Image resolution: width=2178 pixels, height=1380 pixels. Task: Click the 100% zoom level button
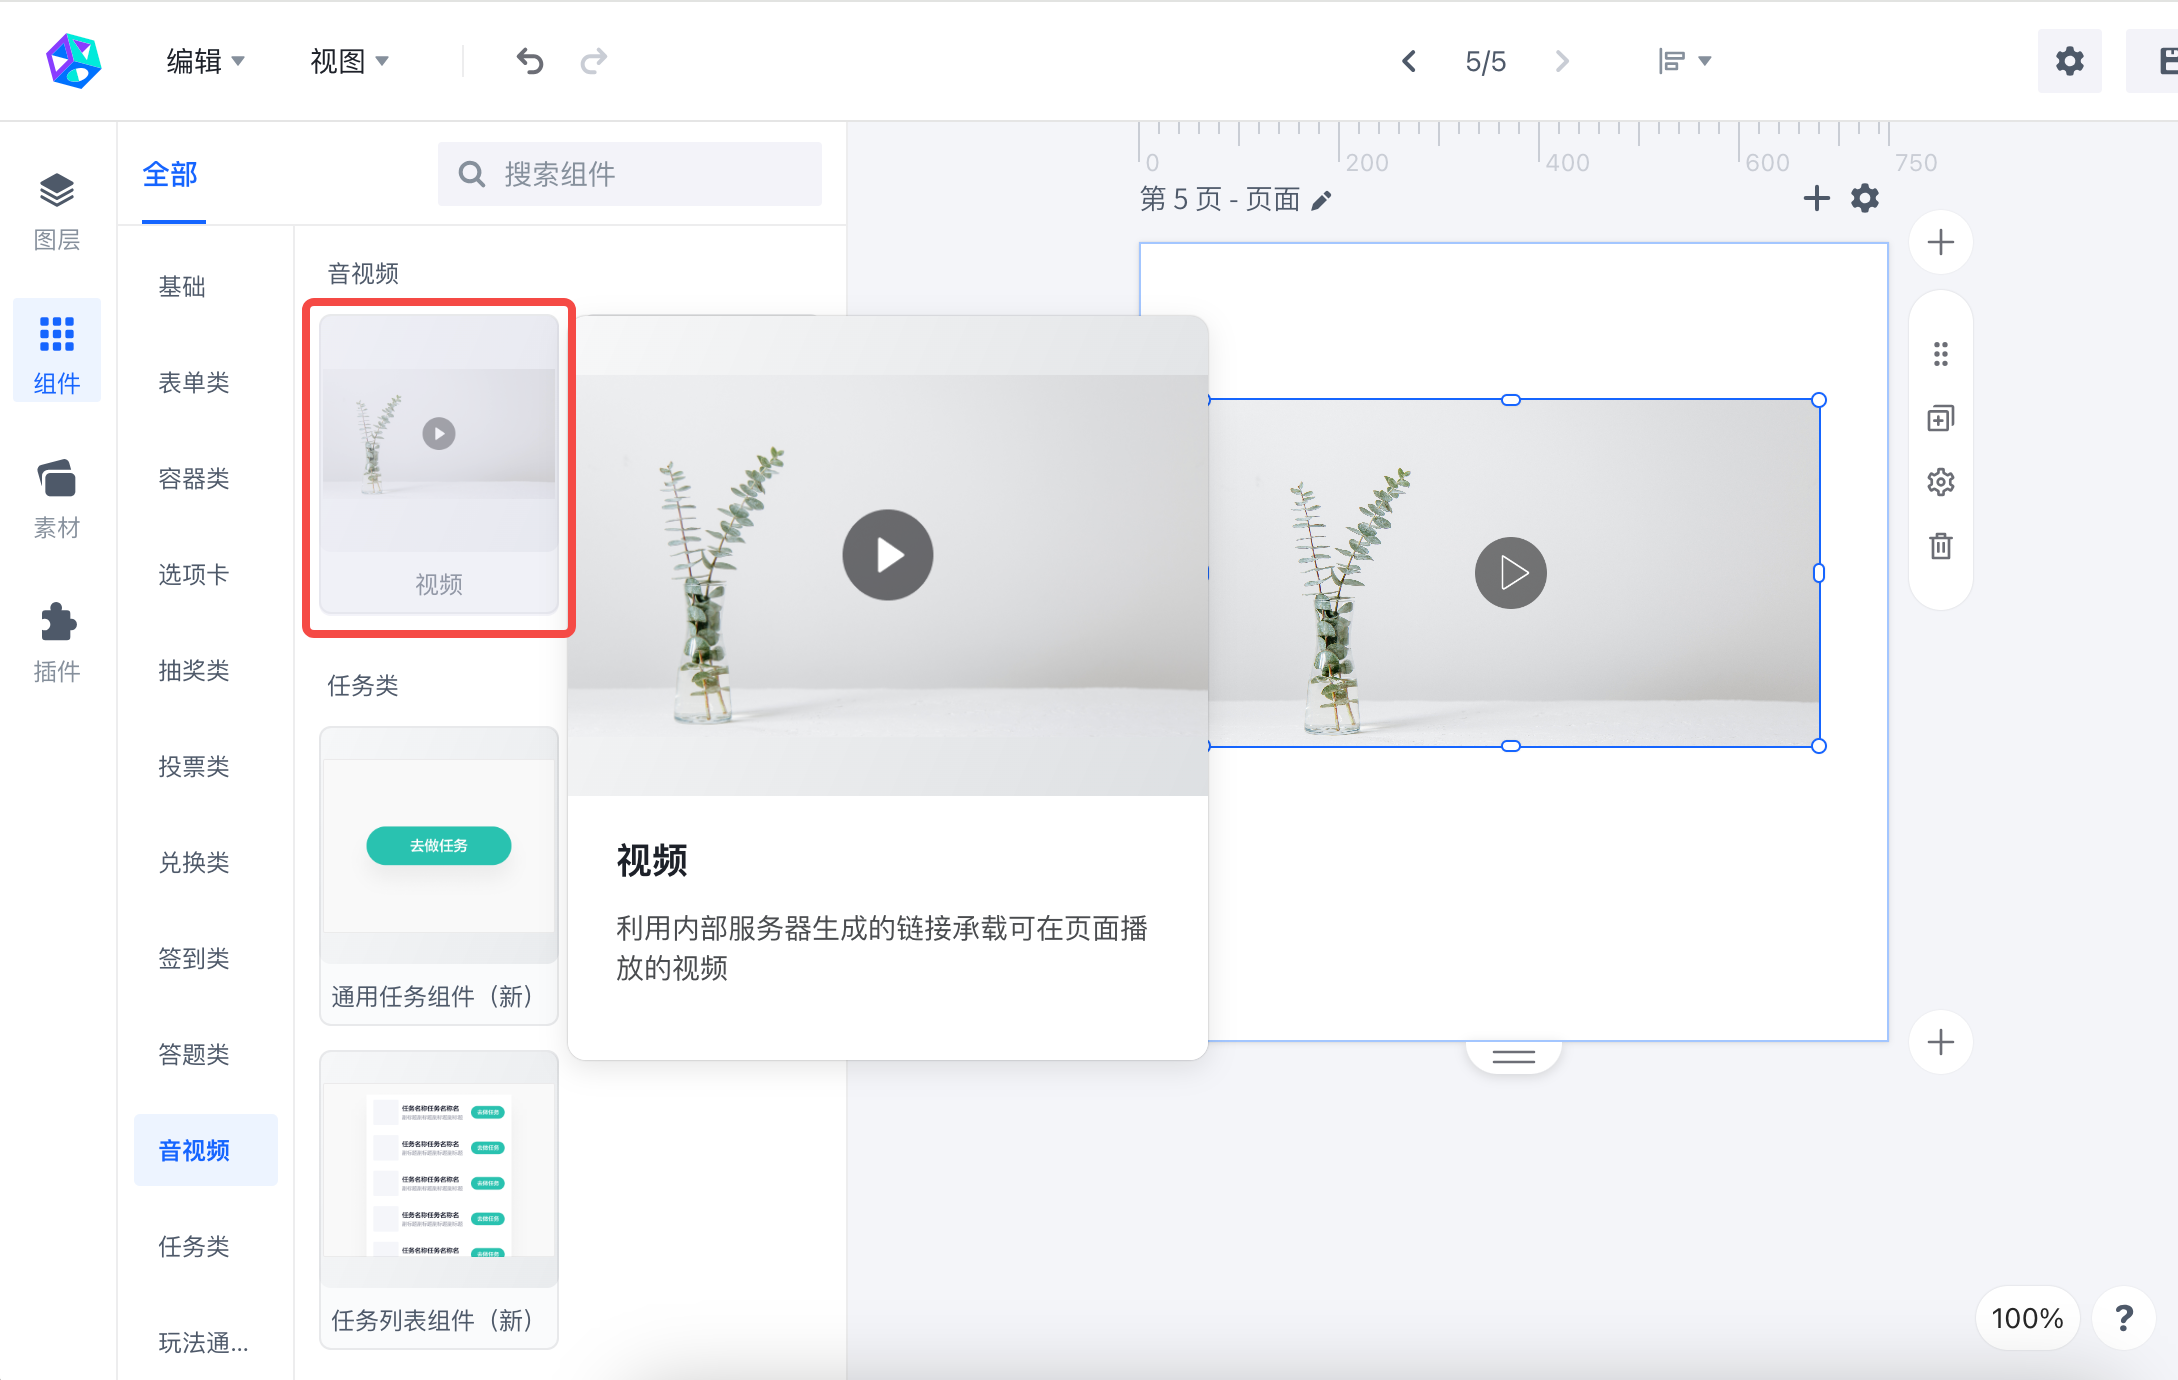2027,1318
